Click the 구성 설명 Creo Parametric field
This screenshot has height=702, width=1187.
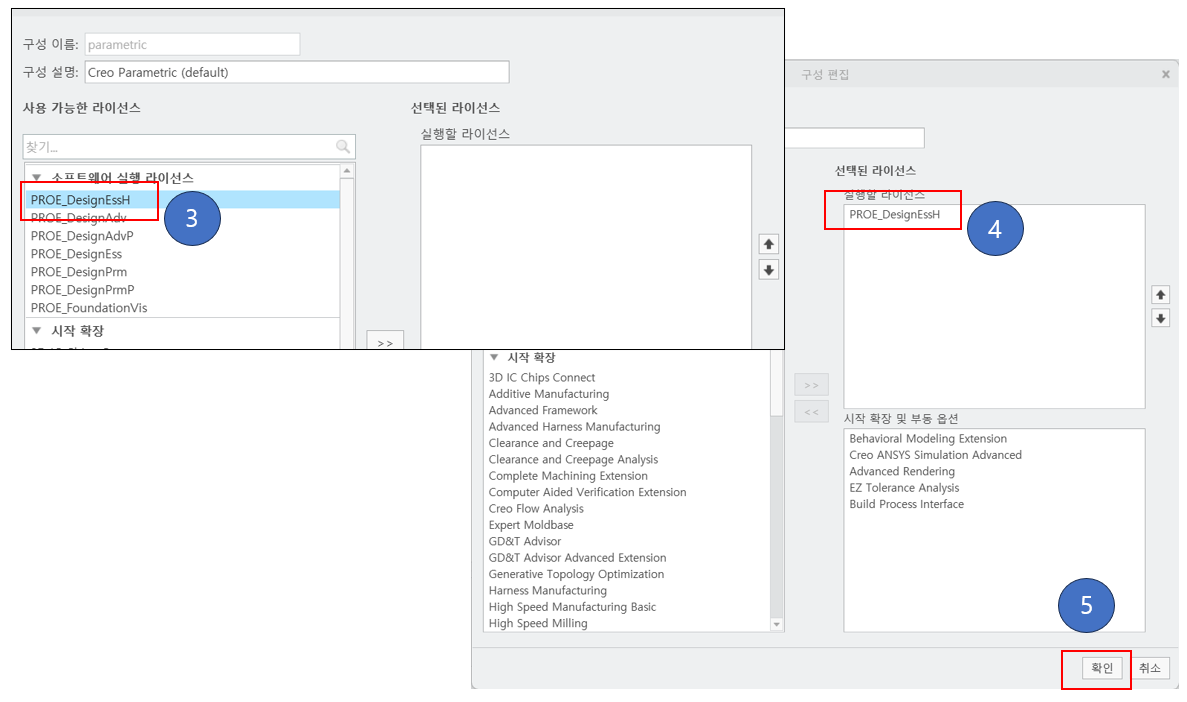(297, 73)
